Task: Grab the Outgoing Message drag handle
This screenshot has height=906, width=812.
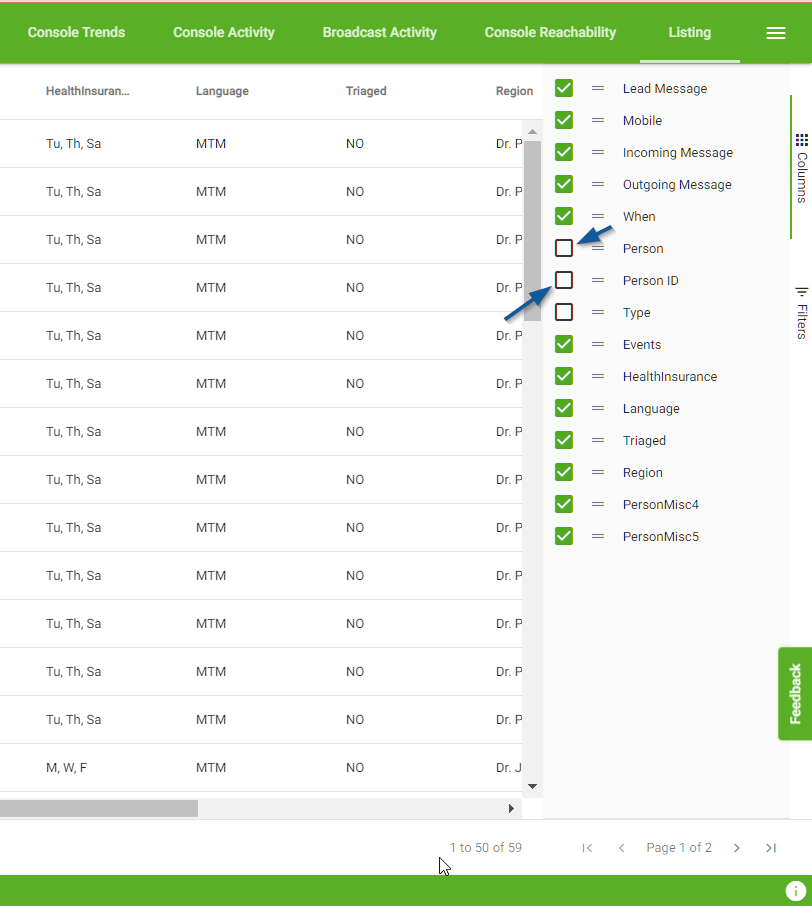Action: tap(598, 184)
